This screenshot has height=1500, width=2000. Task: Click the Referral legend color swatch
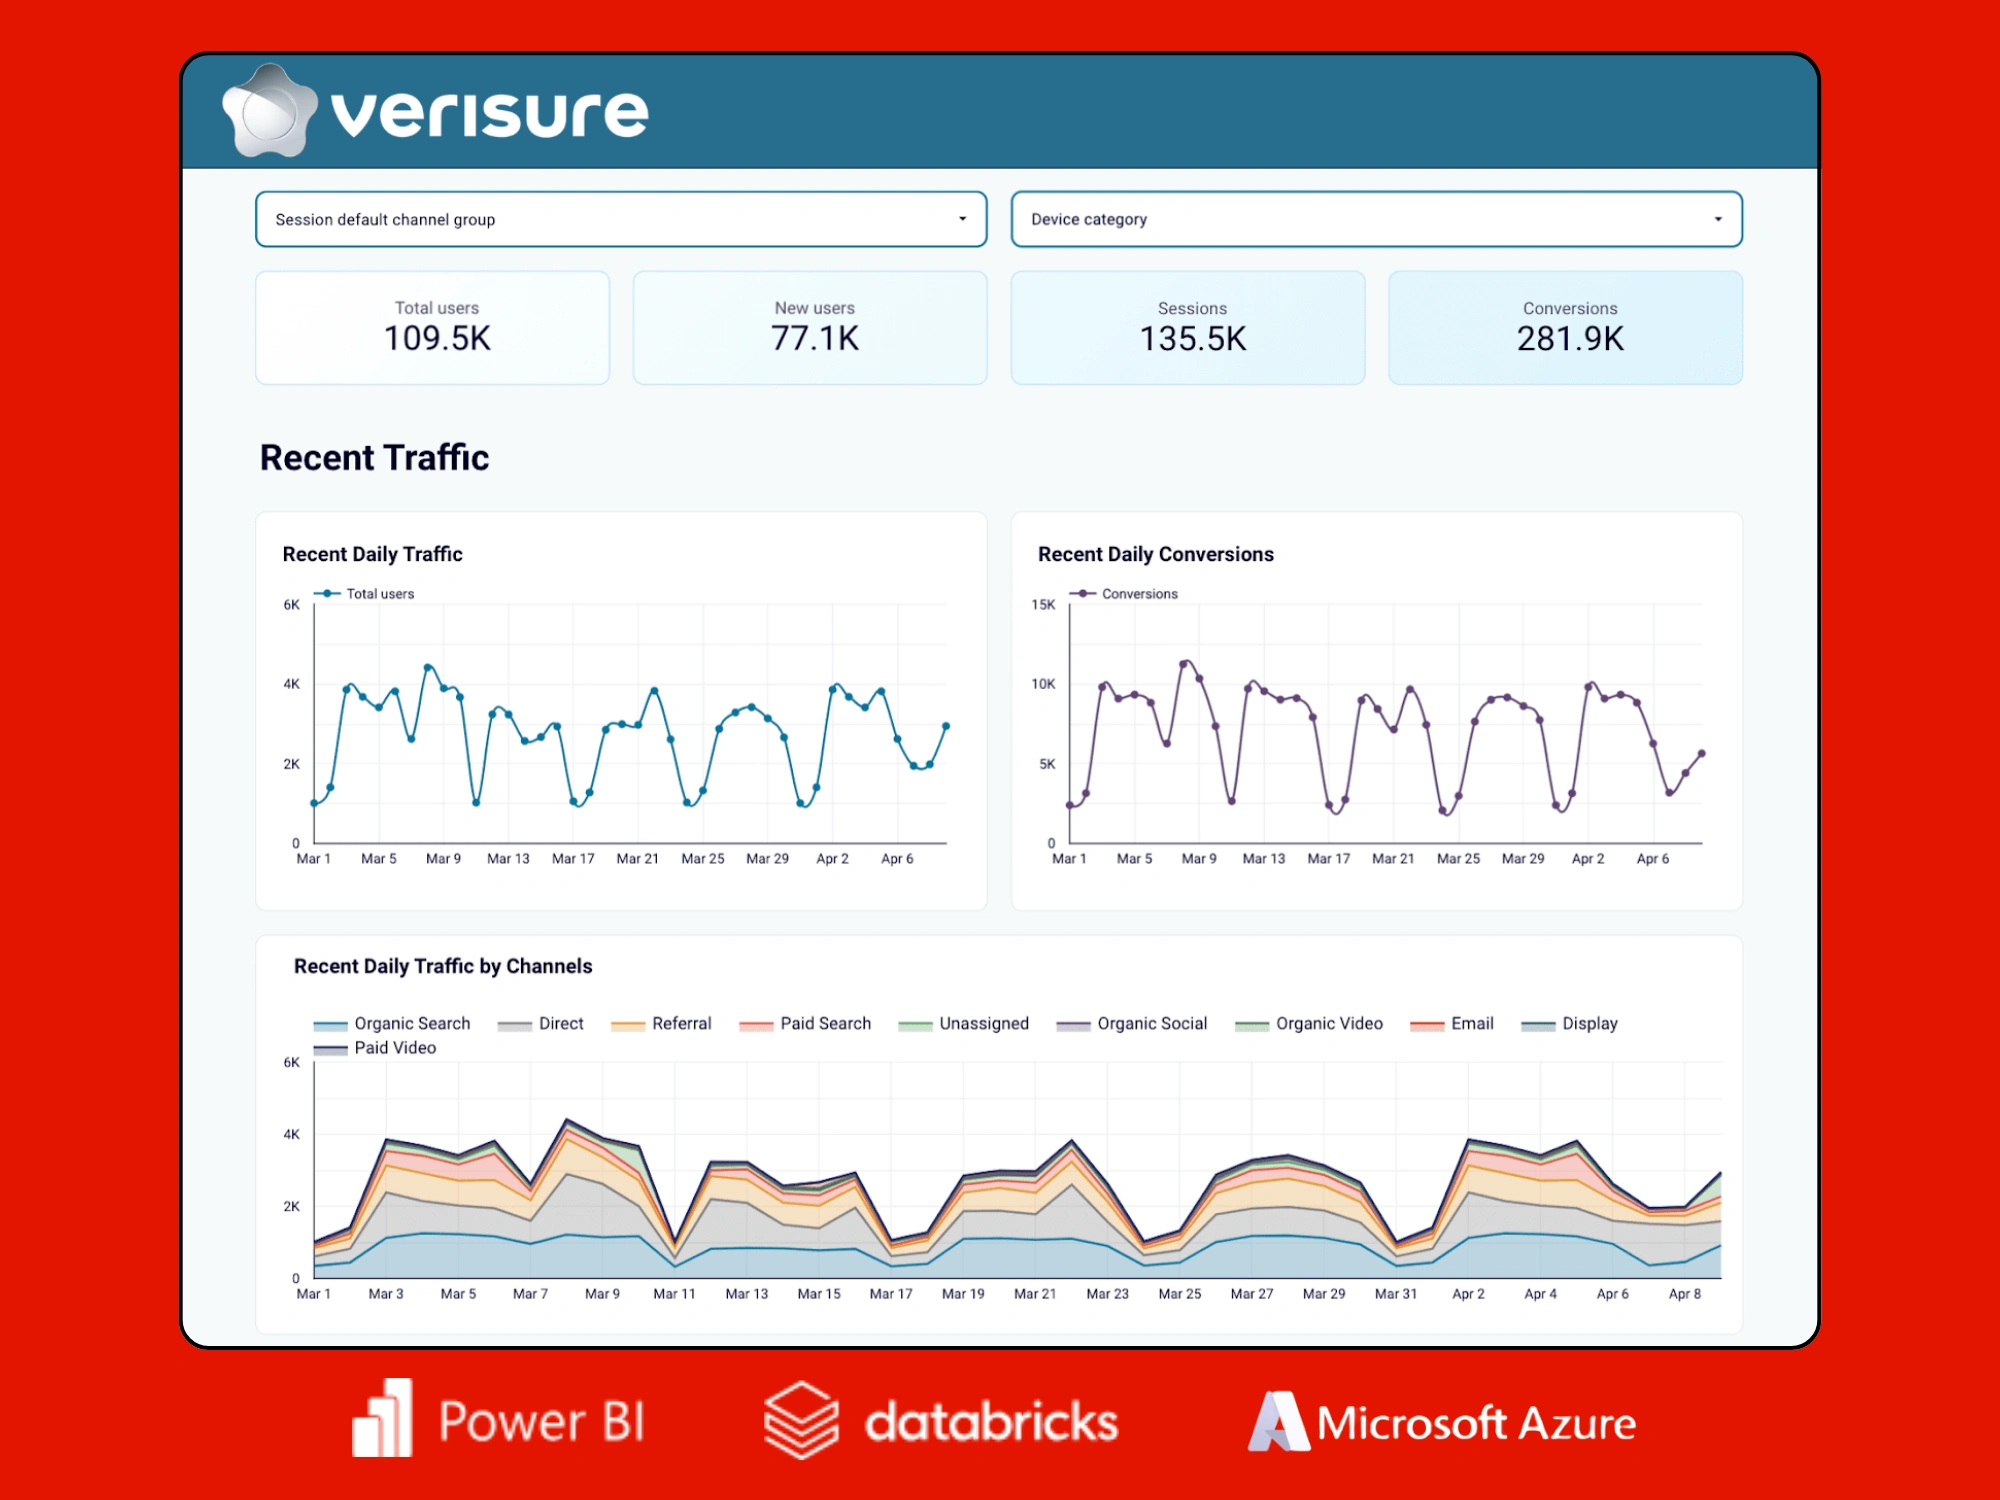[x=627, y=1025]
